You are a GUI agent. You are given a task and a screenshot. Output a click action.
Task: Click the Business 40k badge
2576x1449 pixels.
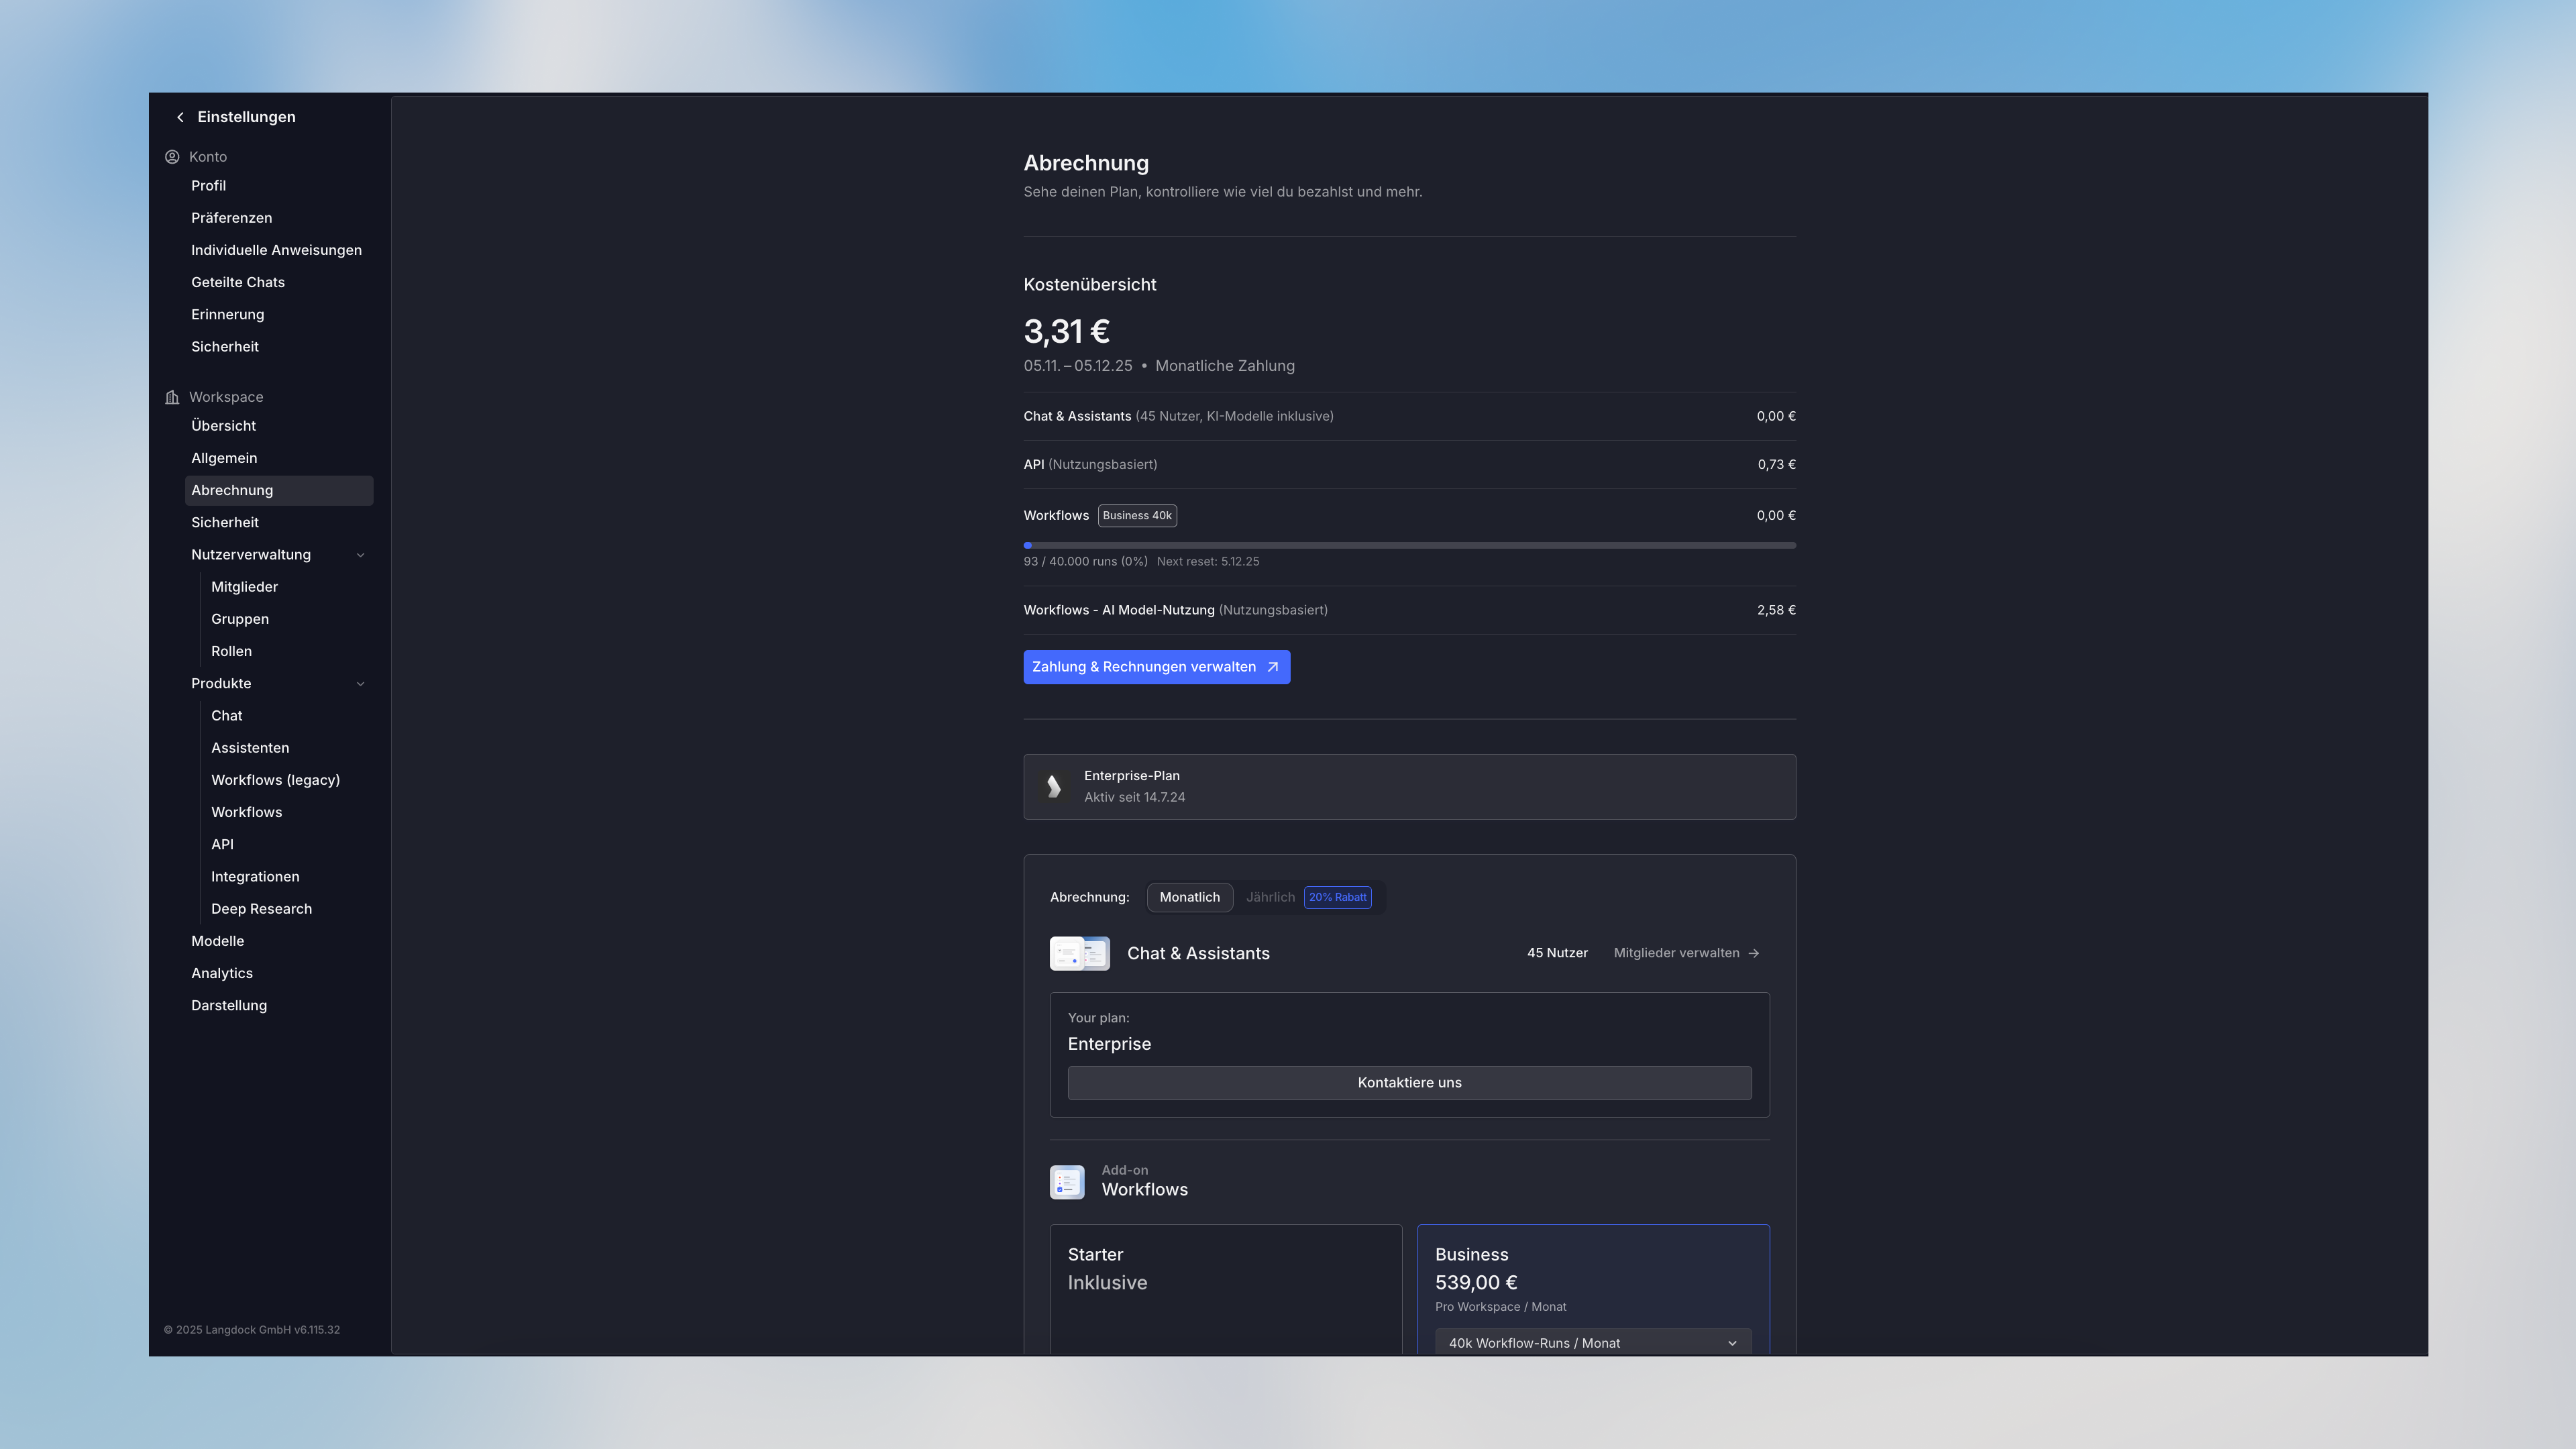(x=1137, y=516)
